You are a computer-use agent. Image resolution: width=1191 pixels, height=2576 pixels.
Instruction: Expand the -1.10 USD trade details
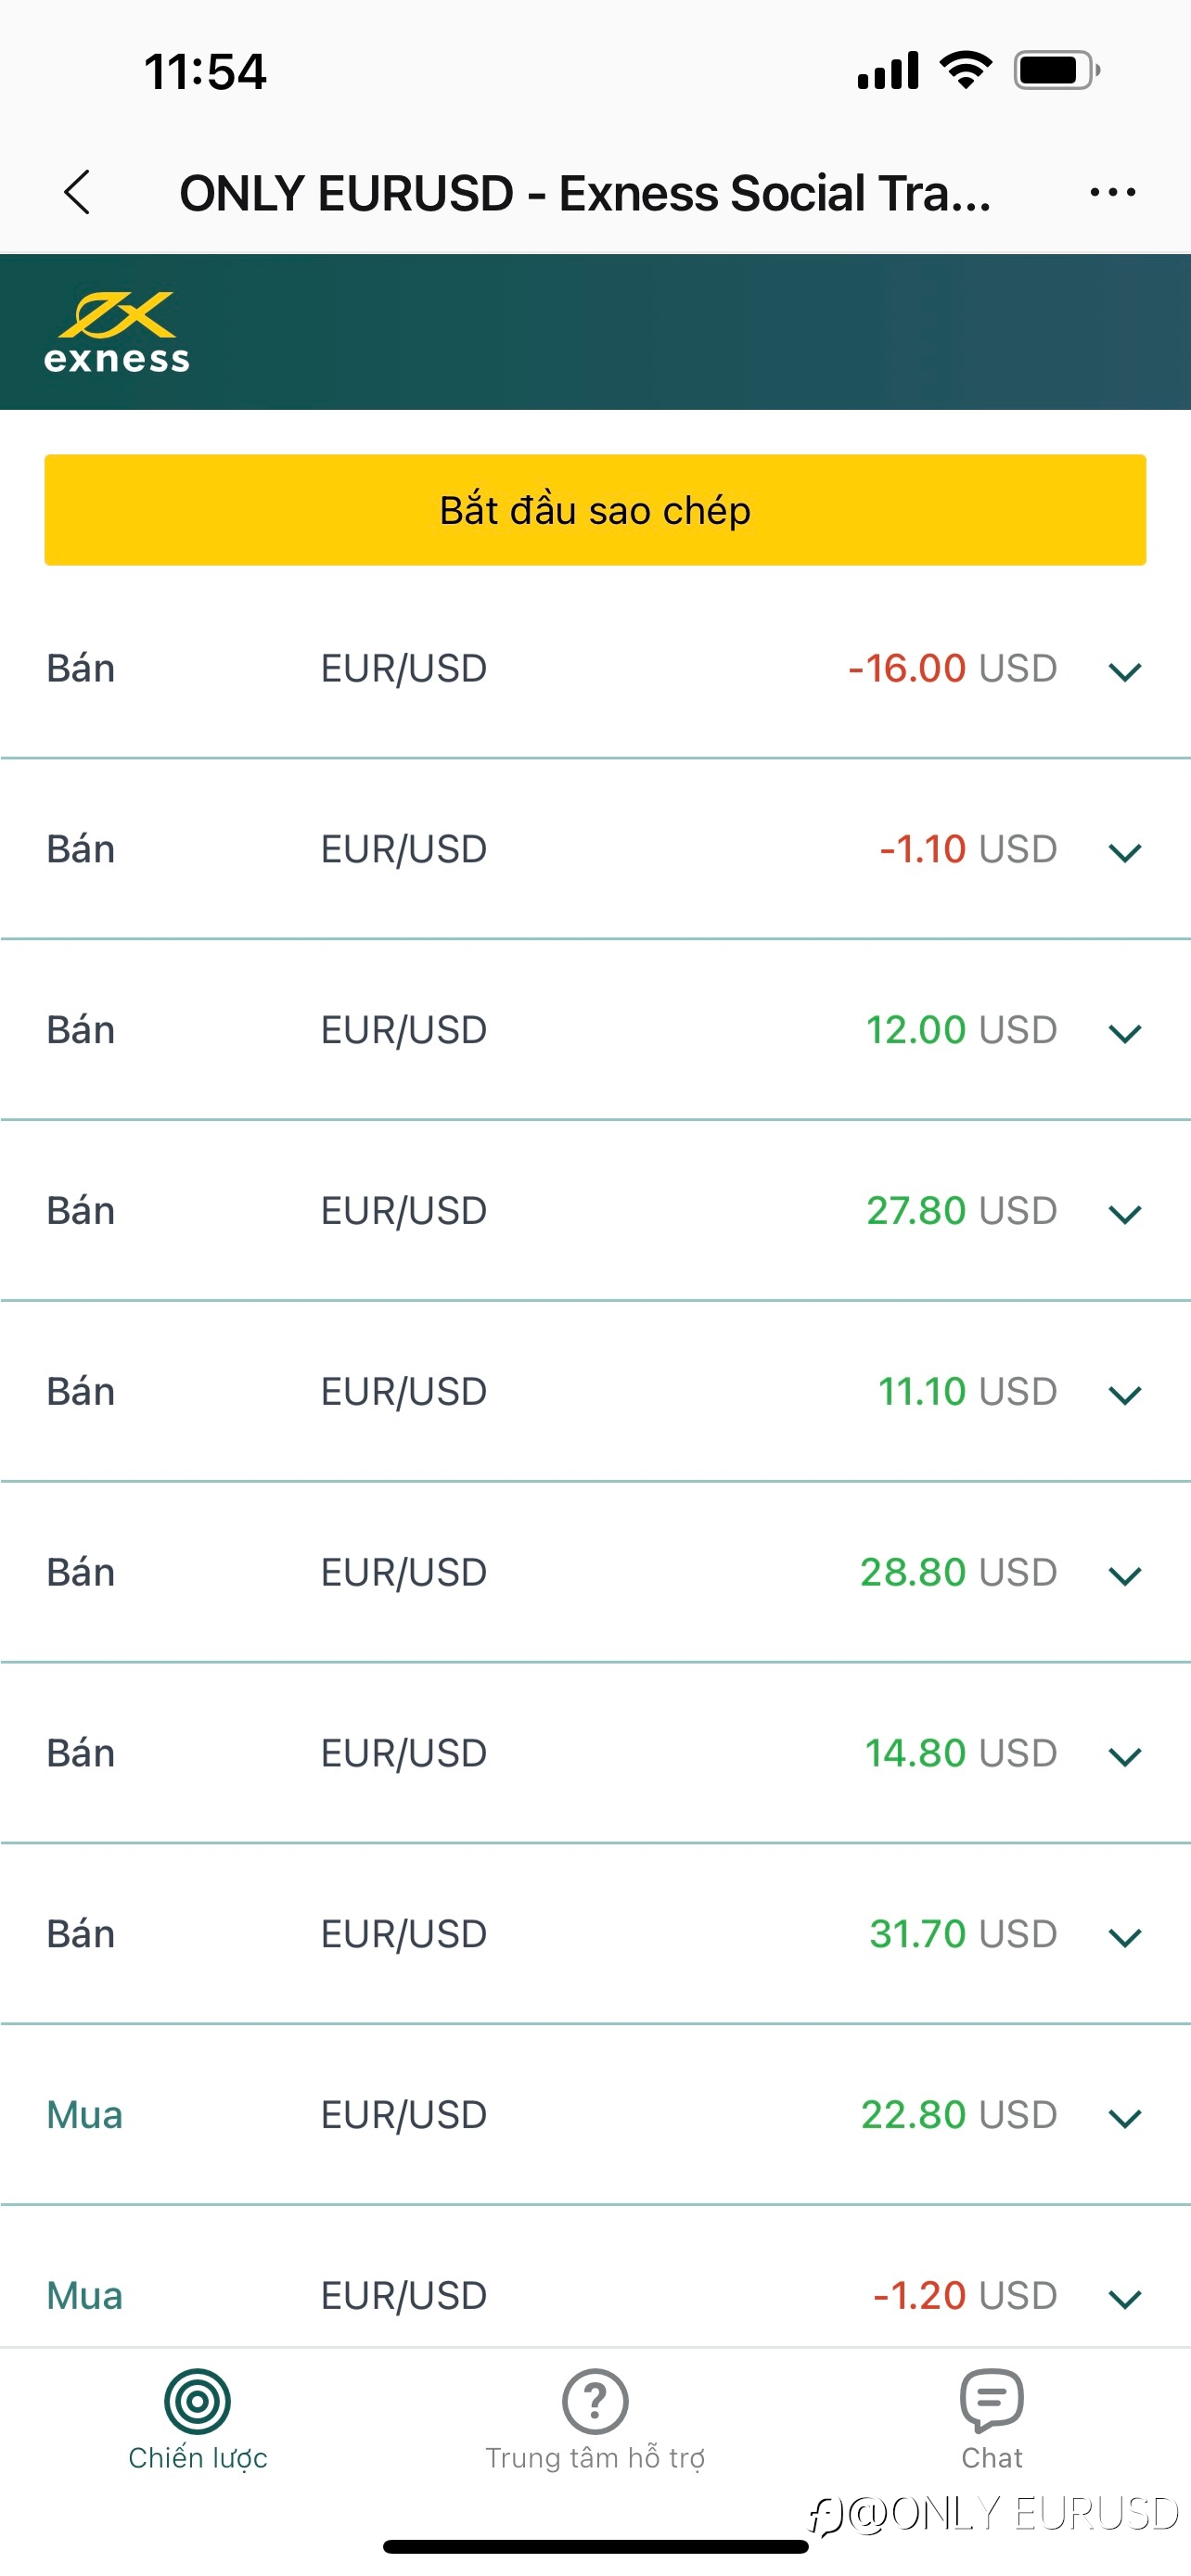pyautogui.click(x=1125, y=852)
